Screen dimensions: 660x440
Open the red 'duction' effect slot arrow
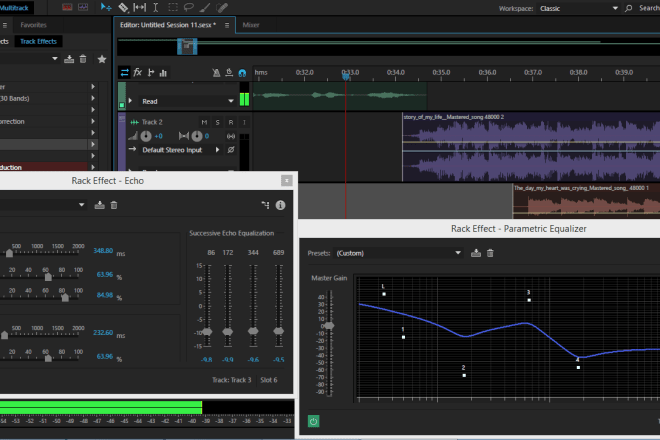pos(93,167)
